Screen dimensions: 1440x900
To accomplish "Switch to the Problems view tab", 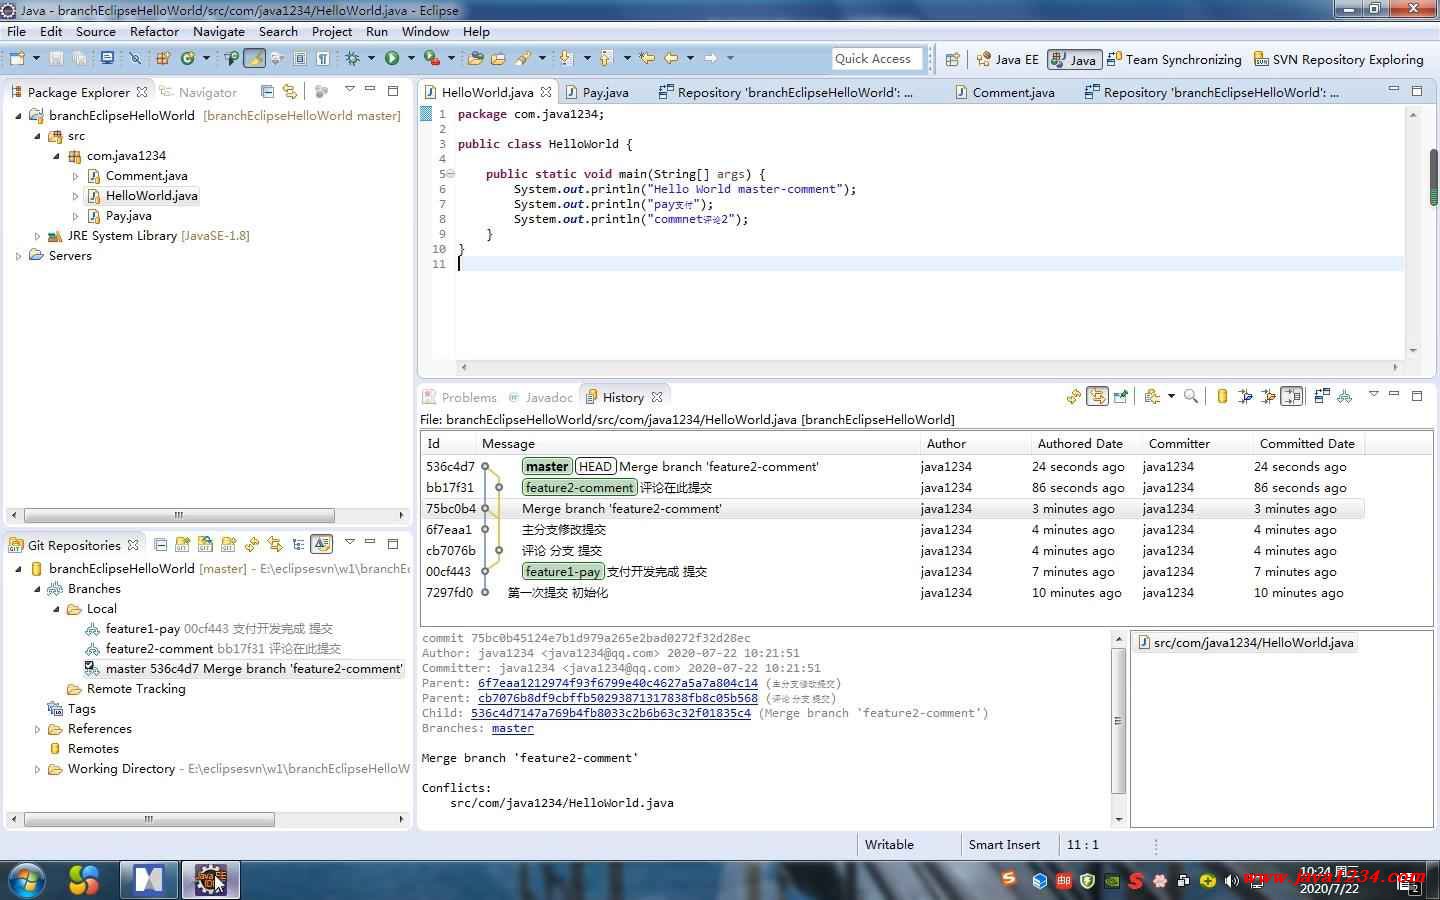I will [x=459, y=397].
